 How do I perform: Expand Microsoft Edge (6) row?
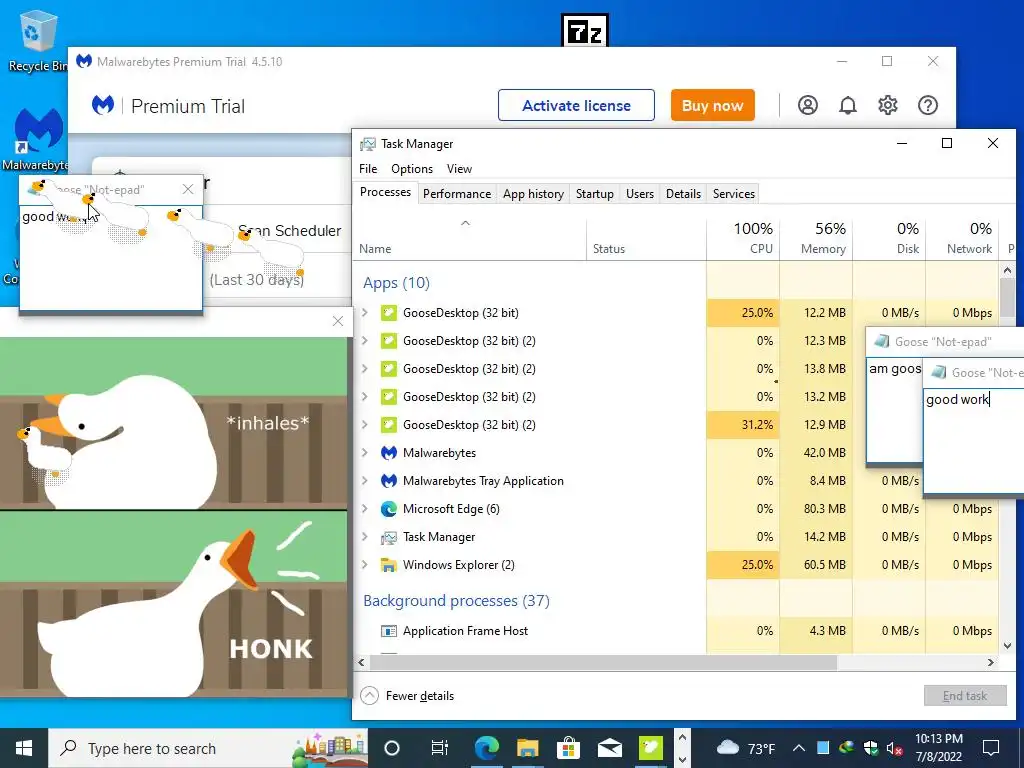coord(365,509)
